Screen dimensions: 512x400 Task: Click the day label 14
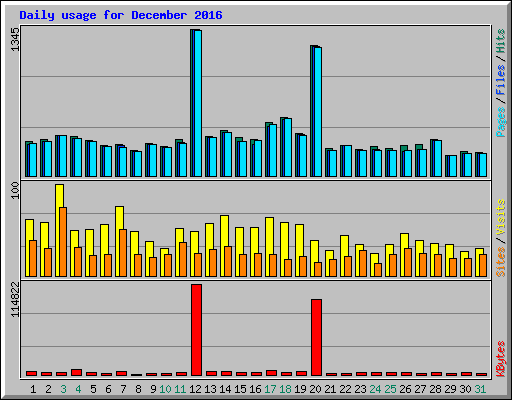pyautogui.click(x=225, y=389)
